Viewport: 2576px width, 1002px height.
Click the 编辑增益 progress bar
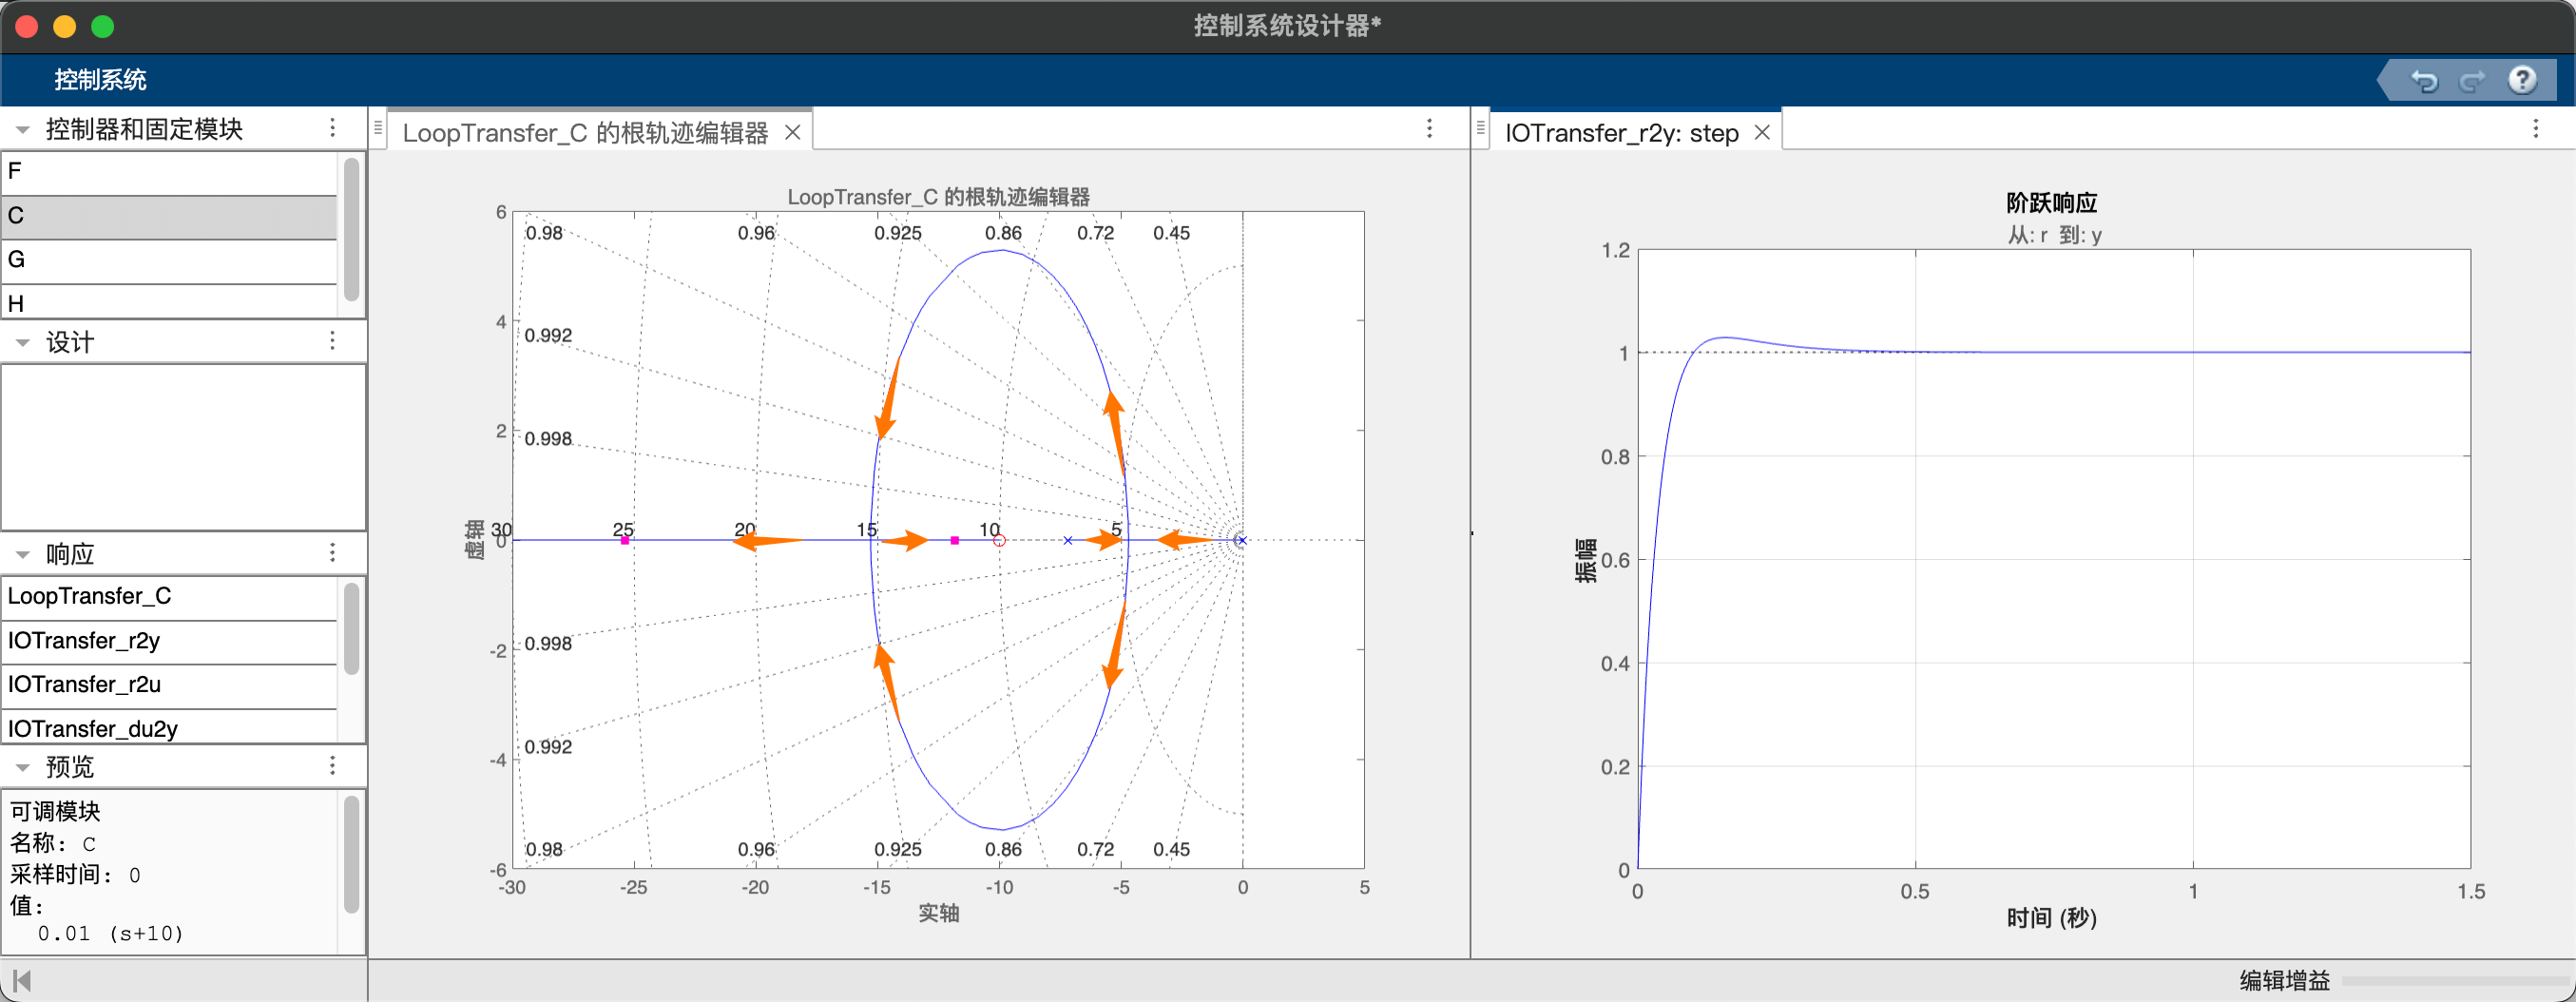click(x=2453, y=981)
